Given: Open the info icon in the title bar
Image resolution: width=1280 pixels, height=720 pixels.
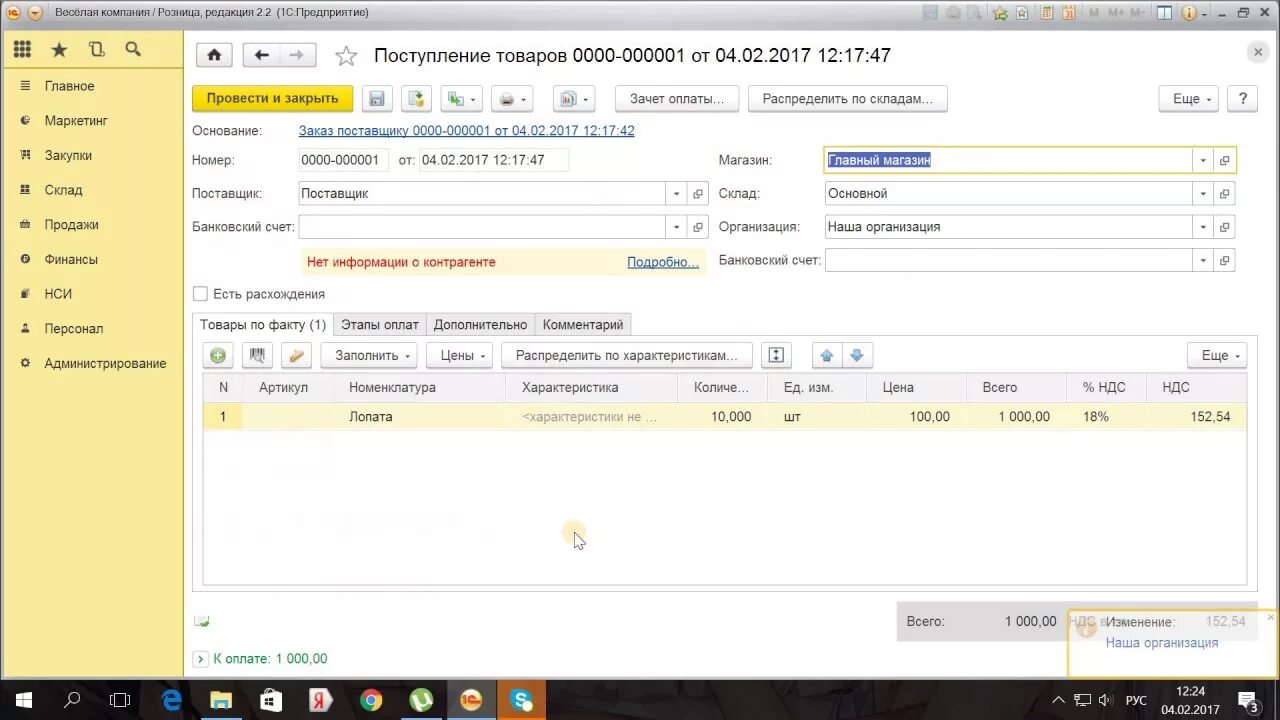Looking at the screenshot, I should pos(1190,13).
